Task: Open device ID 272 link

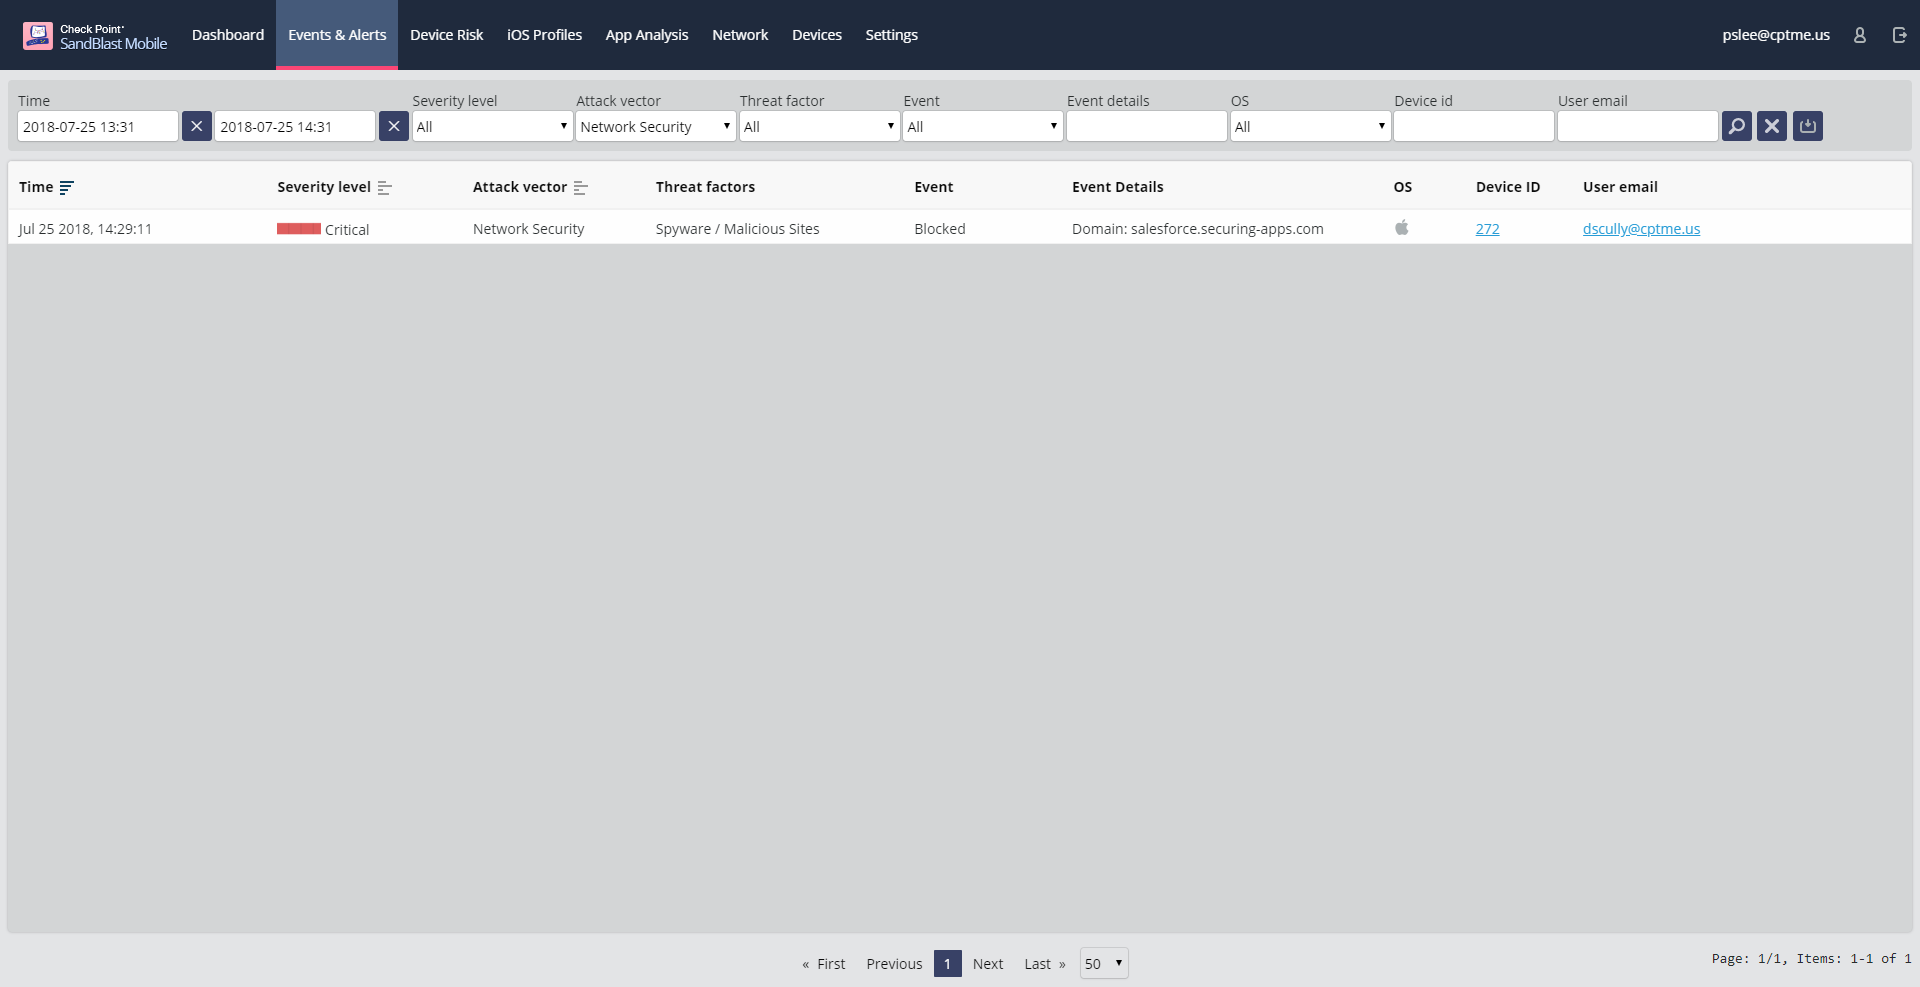Action: [1487, 229]
